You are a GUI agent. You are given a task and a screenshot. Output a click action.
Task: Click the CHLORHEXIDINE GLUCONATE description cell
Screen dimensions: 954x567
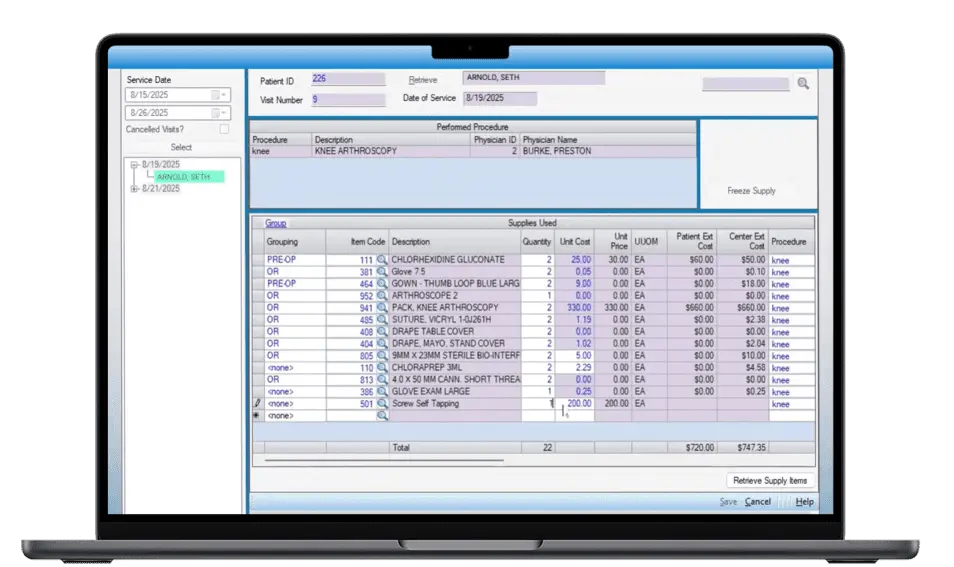454,260
